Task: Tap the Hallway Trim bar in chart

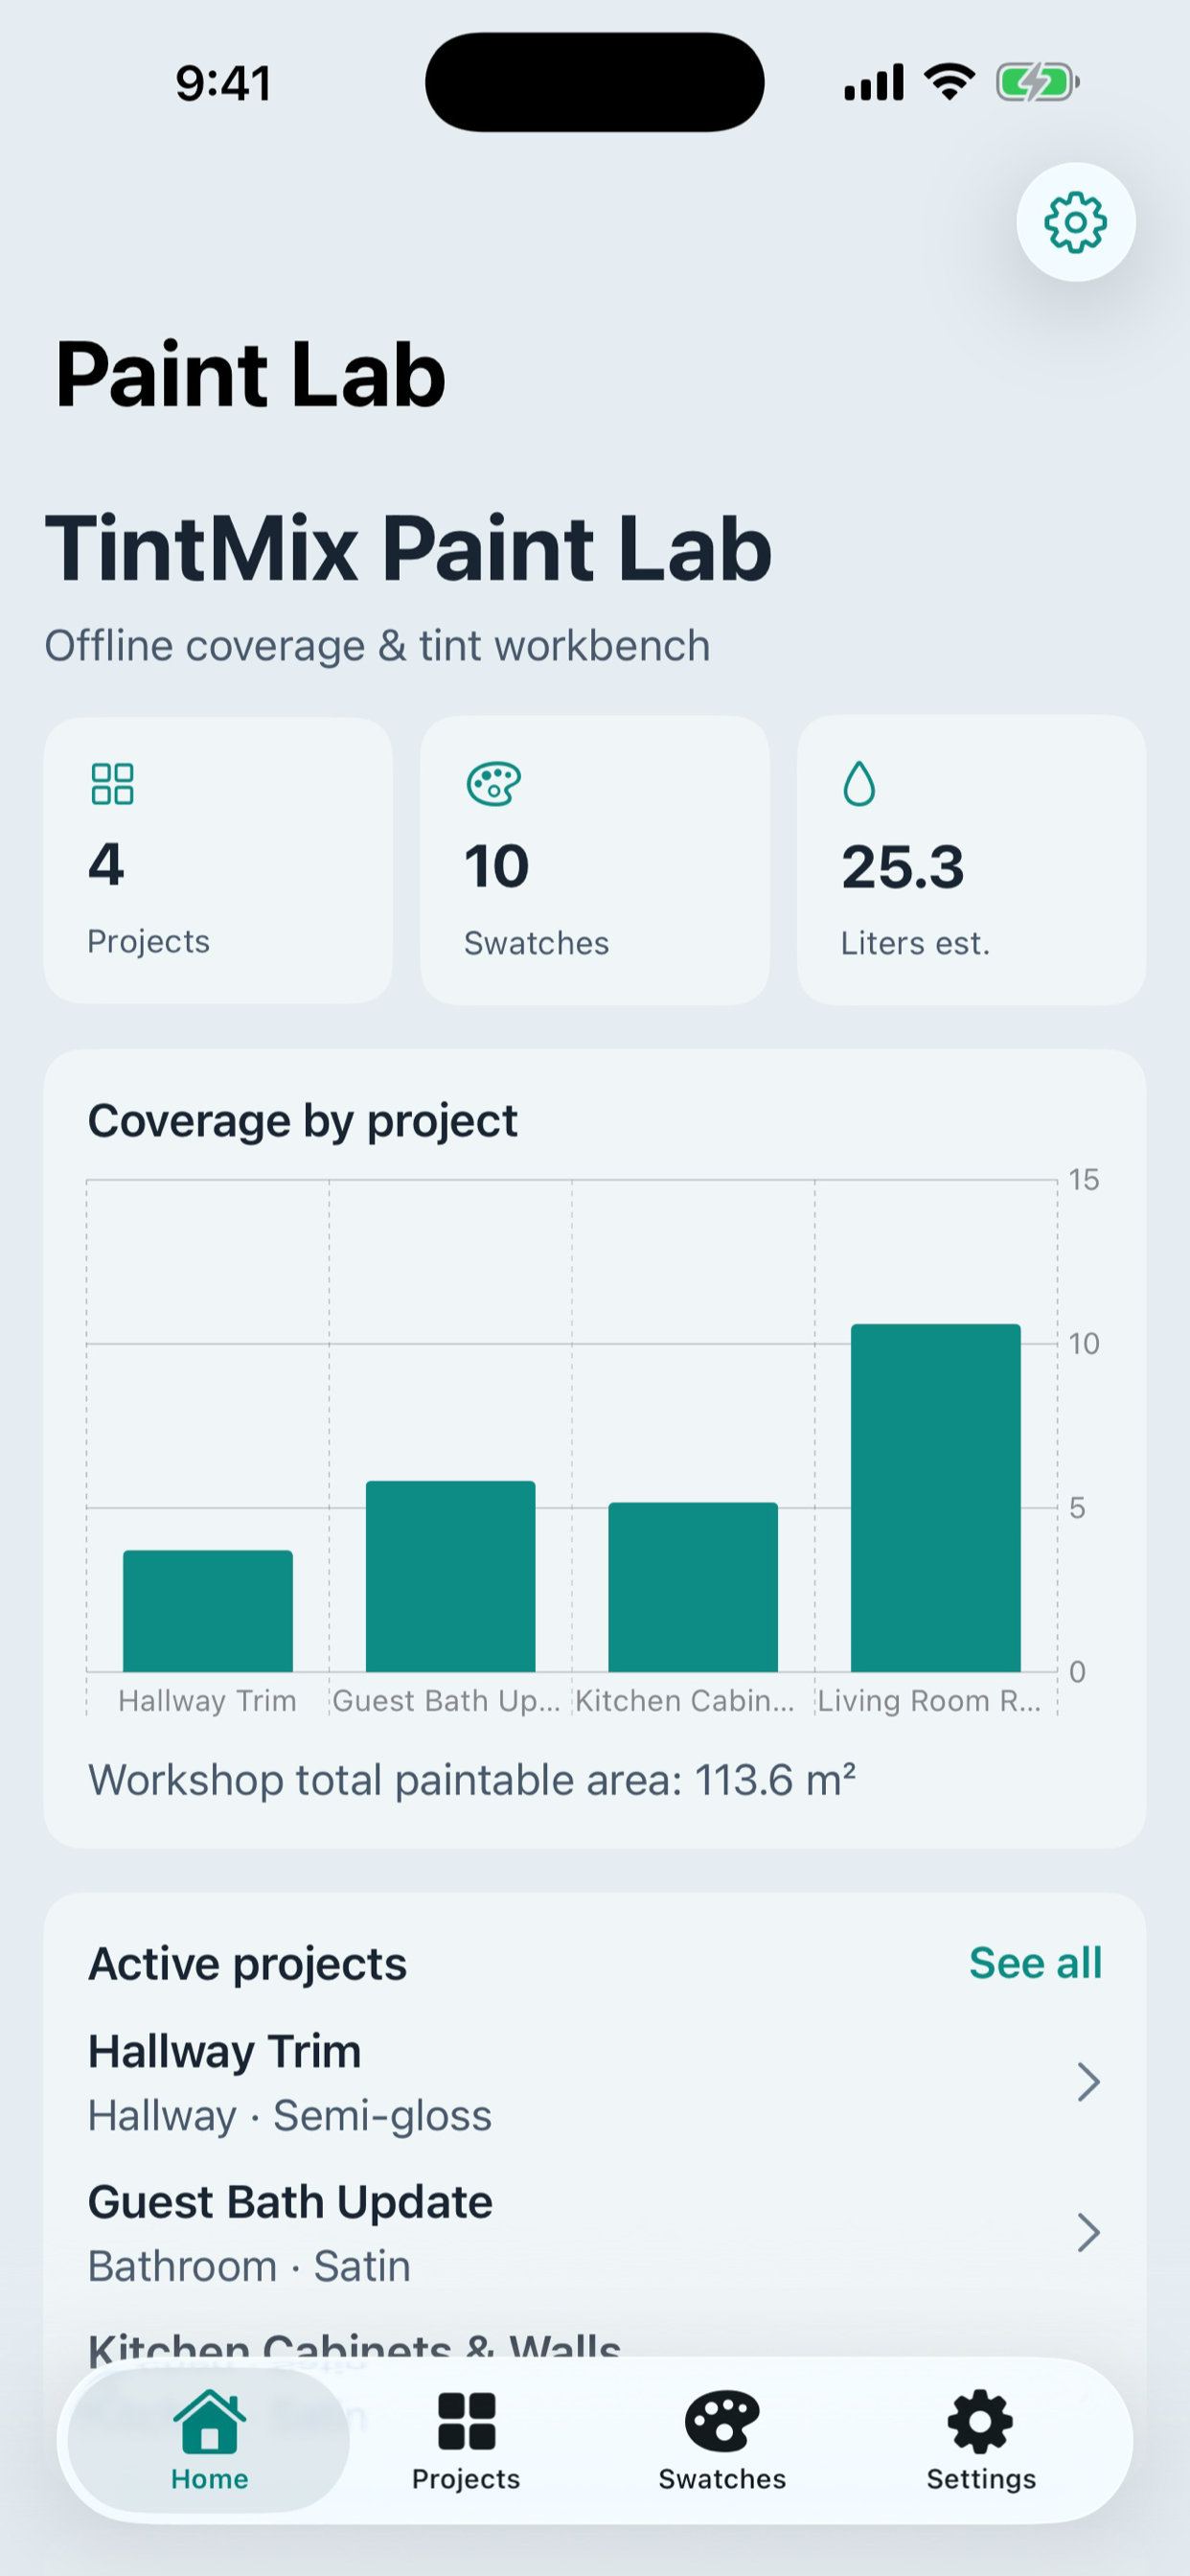Action: pyautogui.click(x=208, y=1611)
